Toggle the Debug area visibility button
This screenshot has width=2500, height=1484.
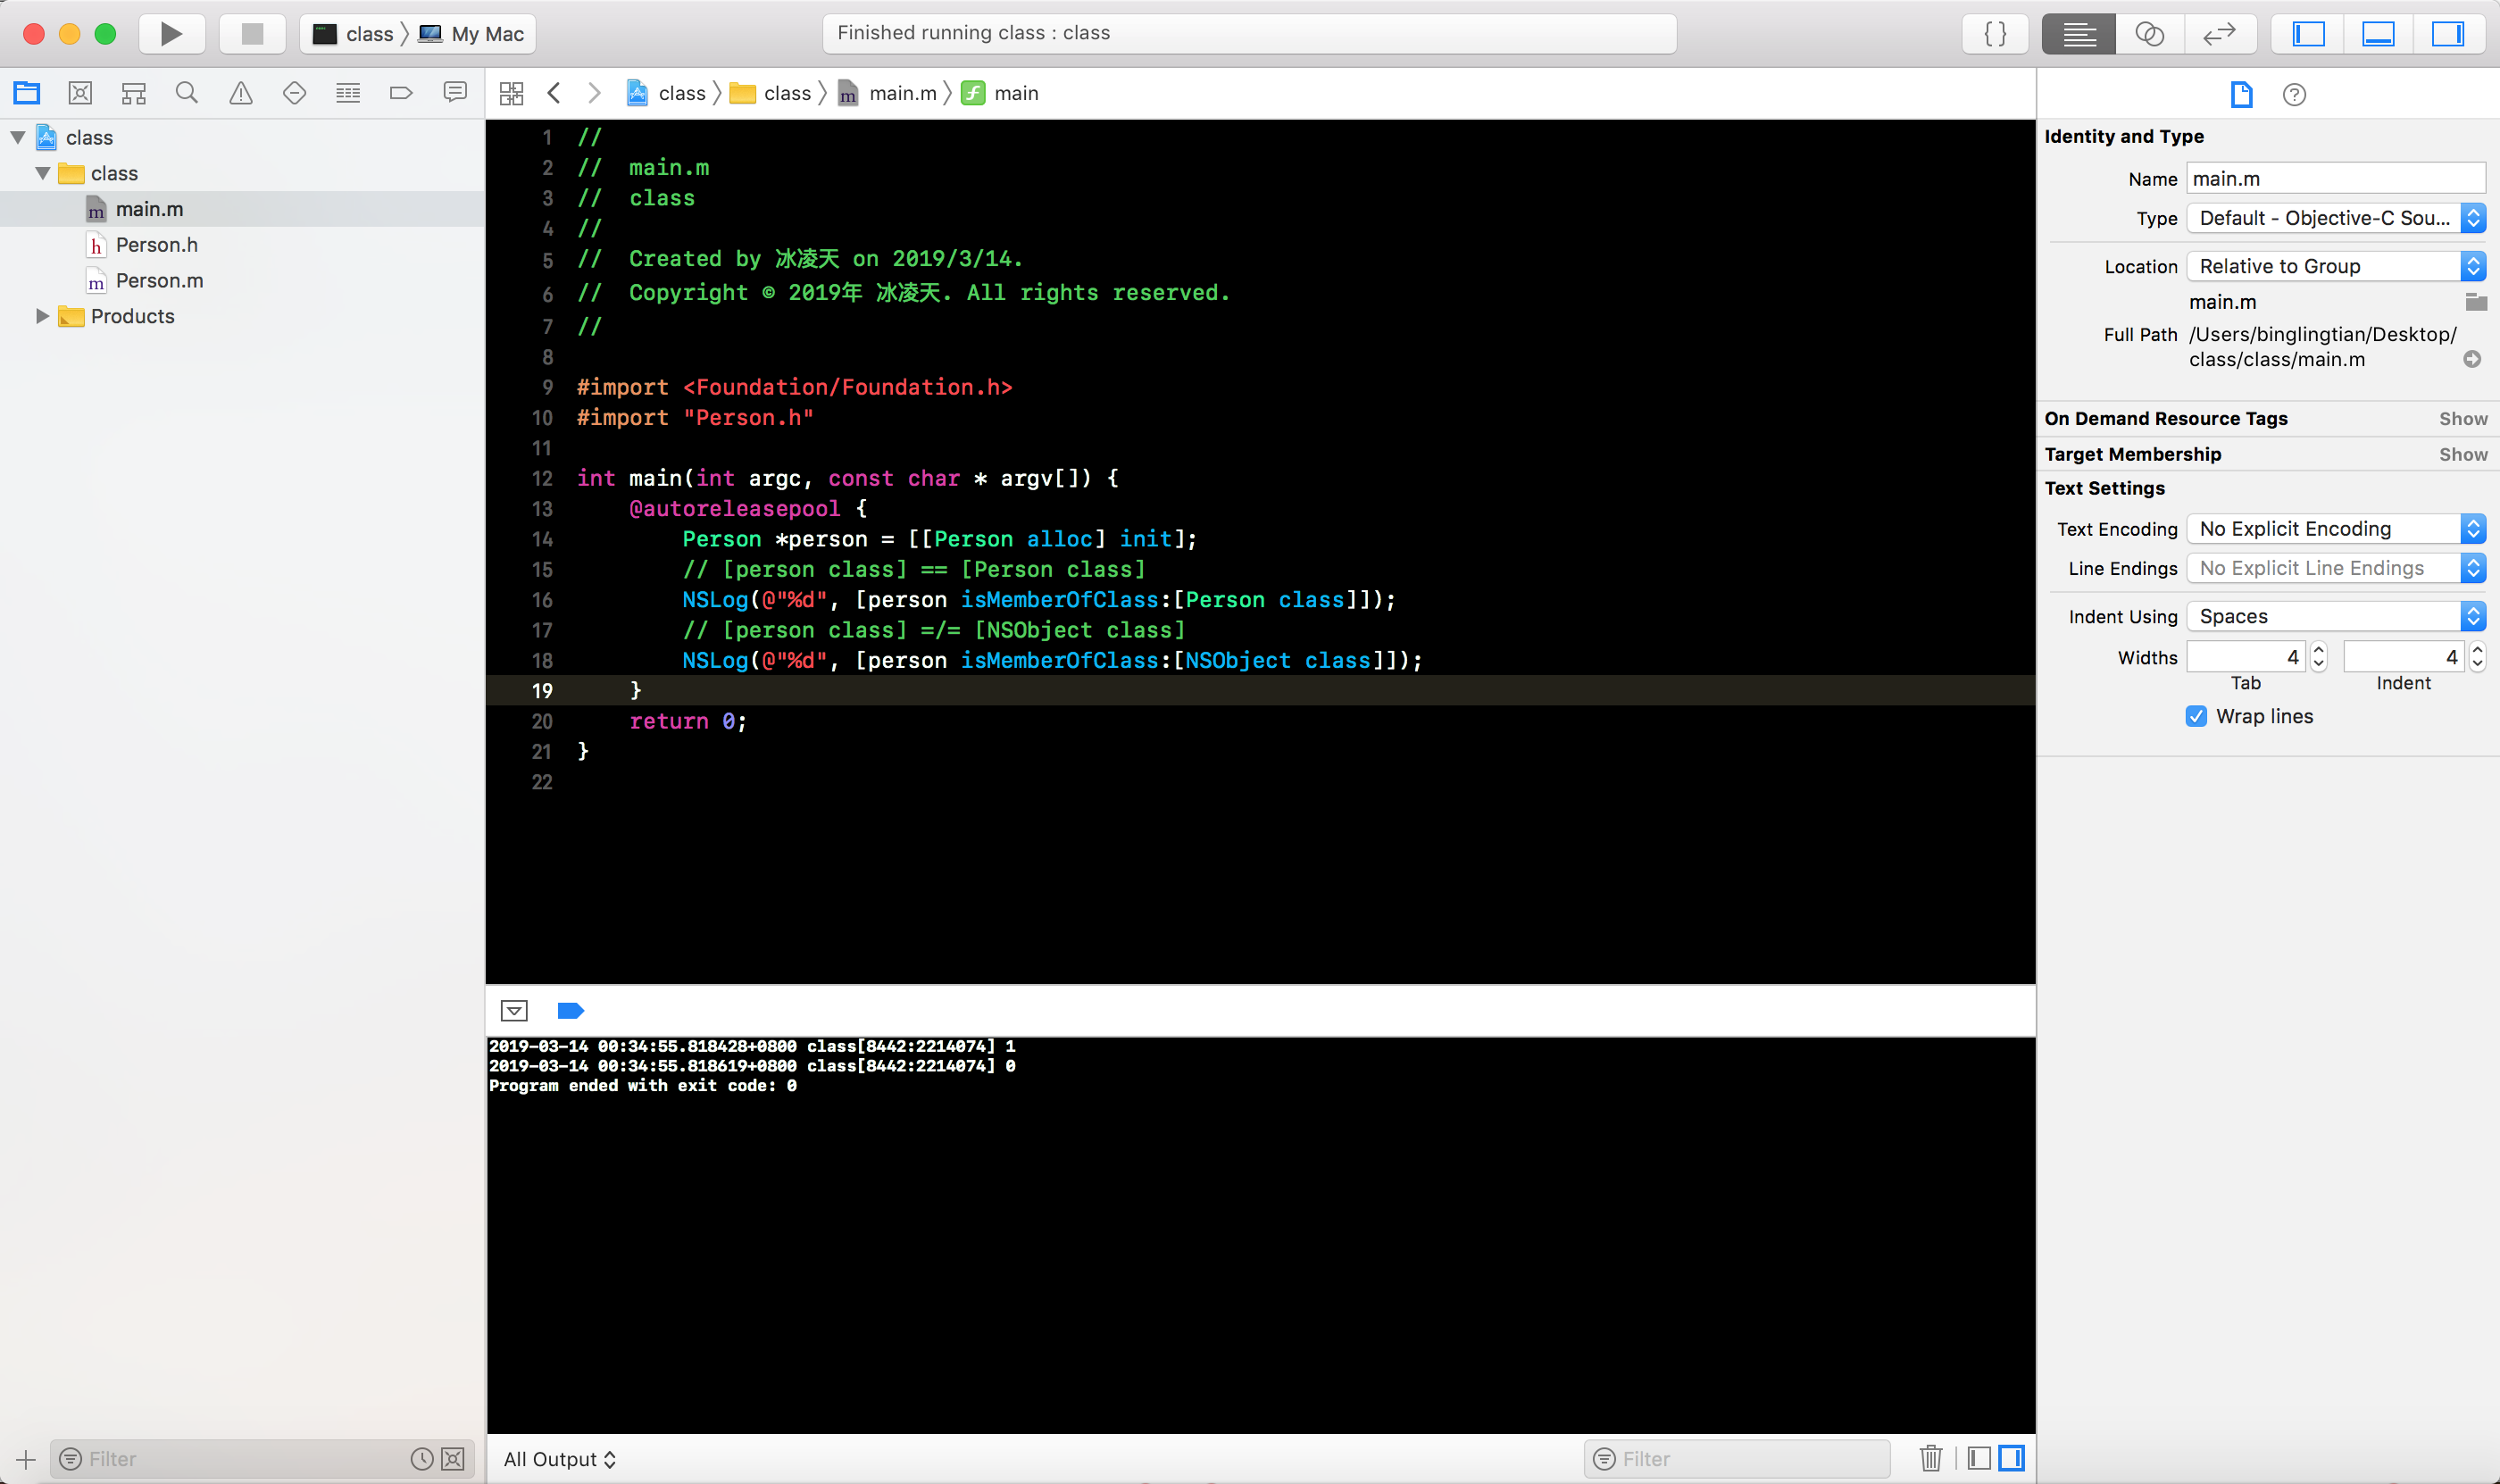click(2377, 34)
